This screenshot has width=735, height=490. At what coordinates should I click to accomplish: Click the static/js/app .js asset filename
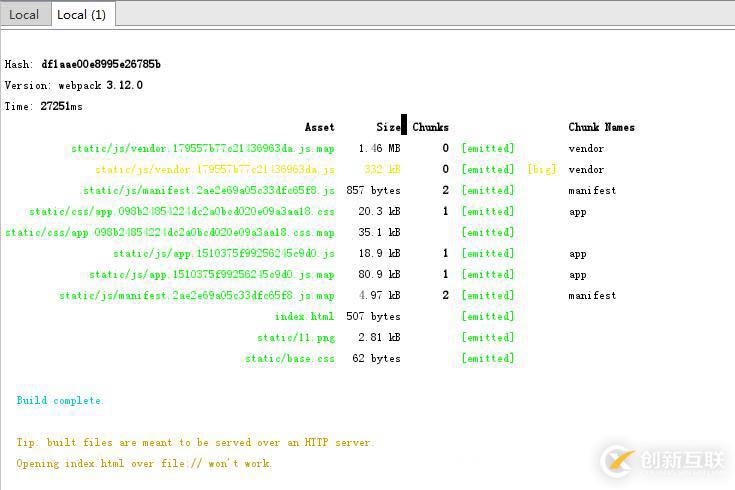tap(224, 254)
